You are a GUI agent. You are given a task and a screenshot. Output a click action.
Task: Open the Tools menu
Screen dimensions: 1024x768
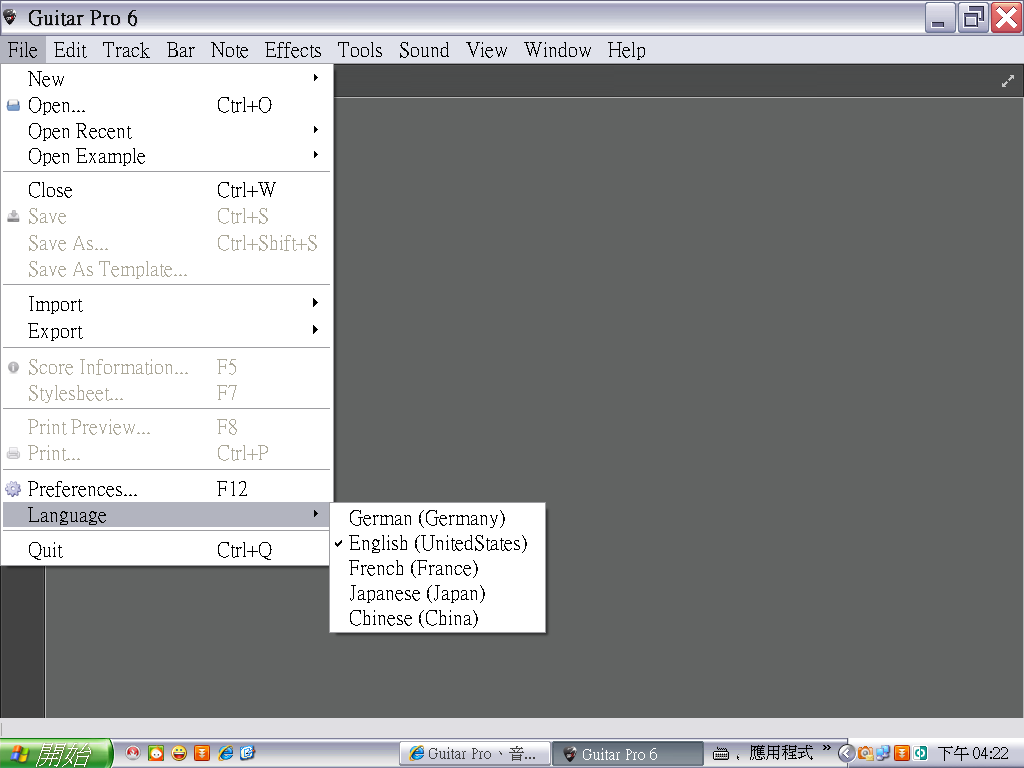coord(360,50)
